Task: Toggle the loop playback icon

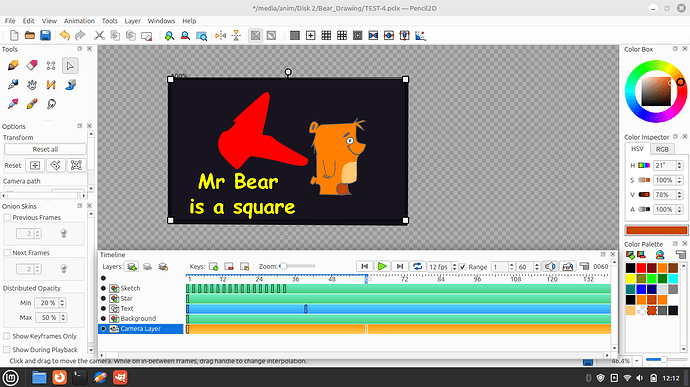Action: click(417, 266)
